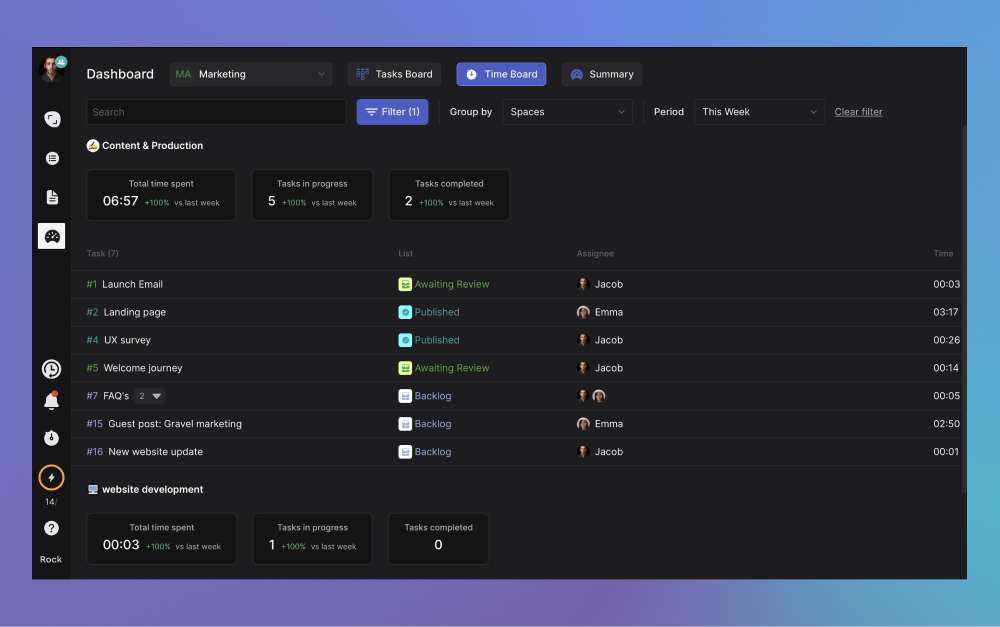
Task: Open the help question mark icon
Action: coord(51,528)
